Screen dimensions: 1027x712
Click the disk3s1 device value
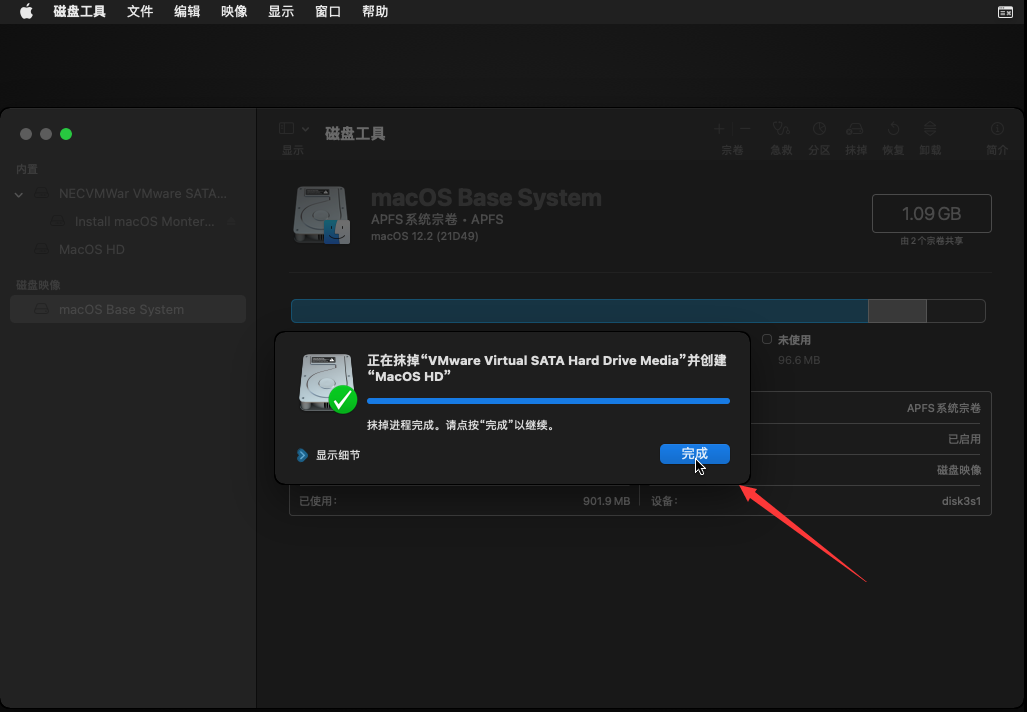coord(961,501)
